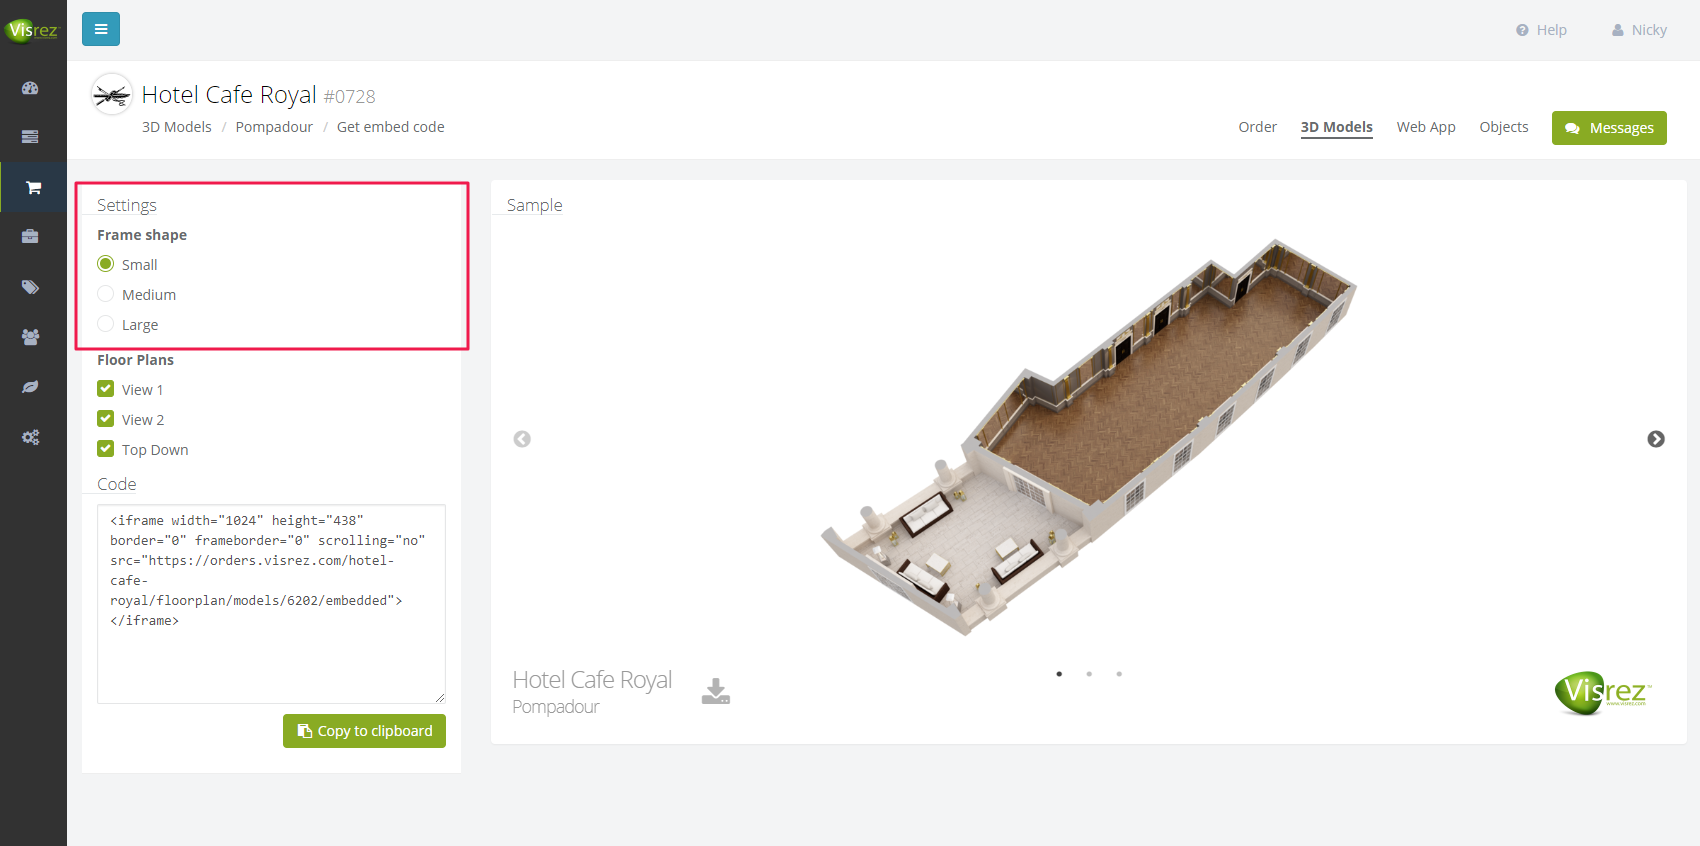Toggle the hamburger menu button
Image resolution: width=1700 pixels, height=846 pixels.
coord(101,29)
